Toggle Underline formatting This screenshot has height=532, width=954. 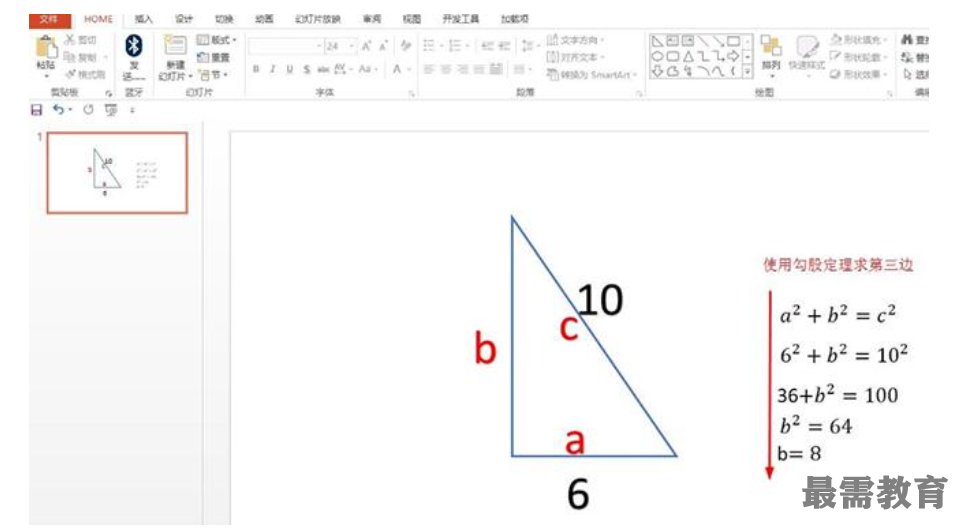(290, 69)
